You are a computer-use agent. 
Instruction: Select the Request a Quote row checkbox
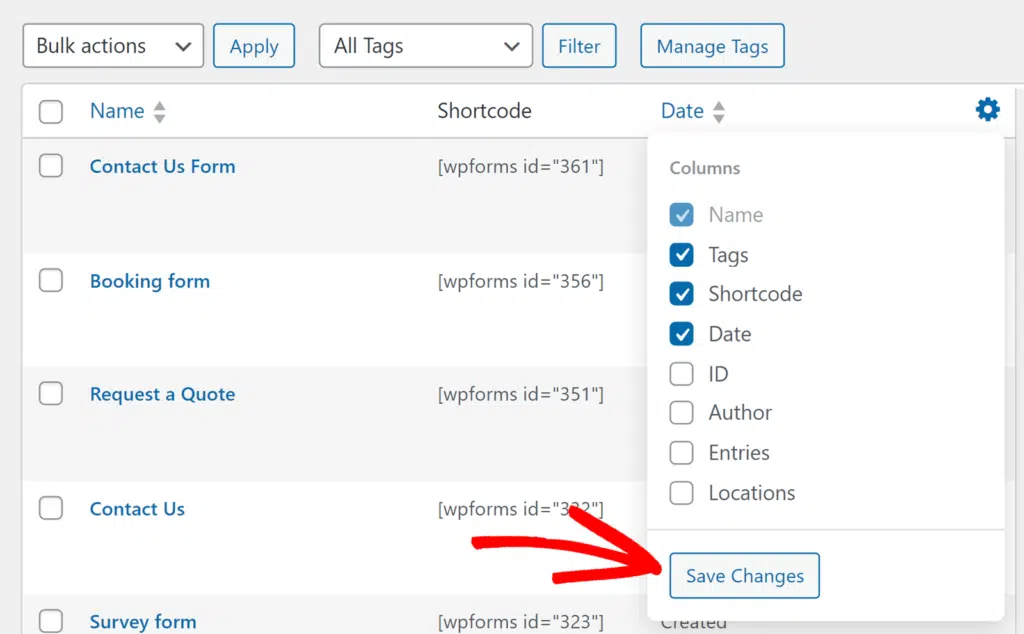pyautogui.click(x=51, y=394)
